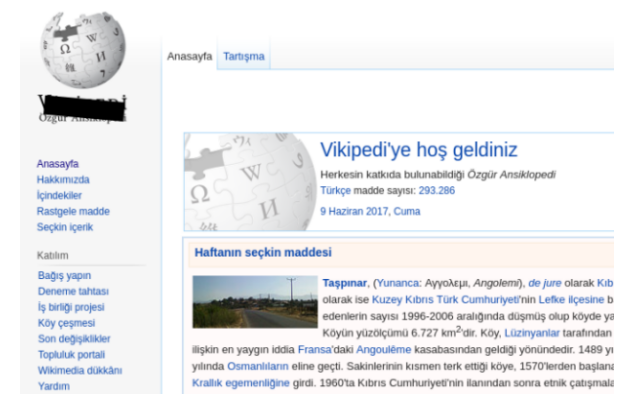Open the 293.286 article count link

pos(437,191)
